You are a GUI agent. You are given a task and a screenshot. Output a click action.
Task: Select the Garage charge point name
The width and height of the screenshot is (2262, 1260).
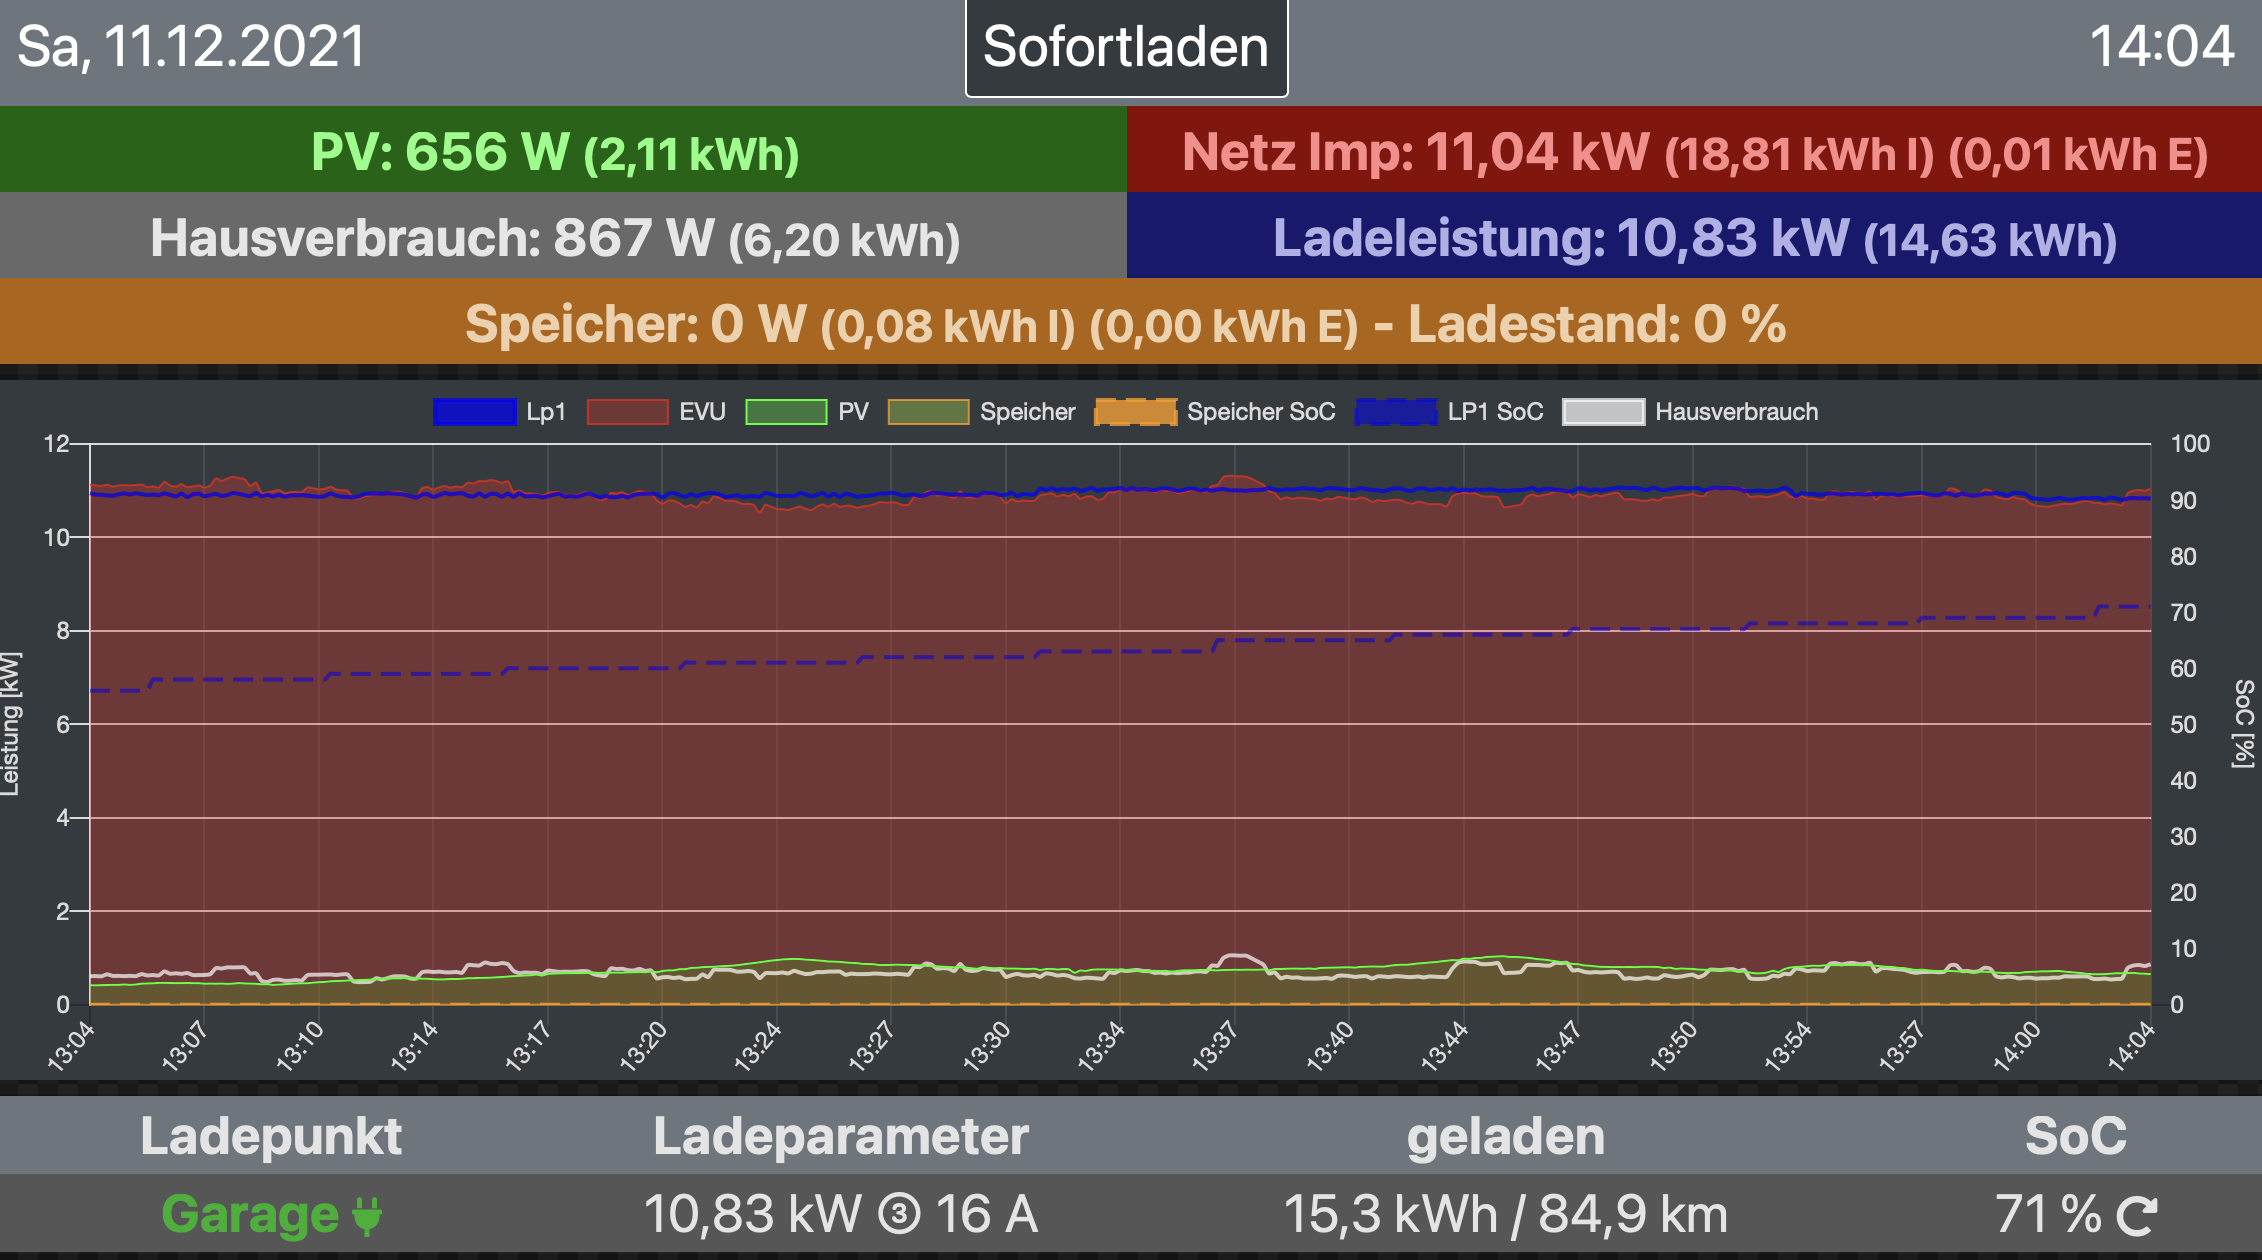point(250,1215)
